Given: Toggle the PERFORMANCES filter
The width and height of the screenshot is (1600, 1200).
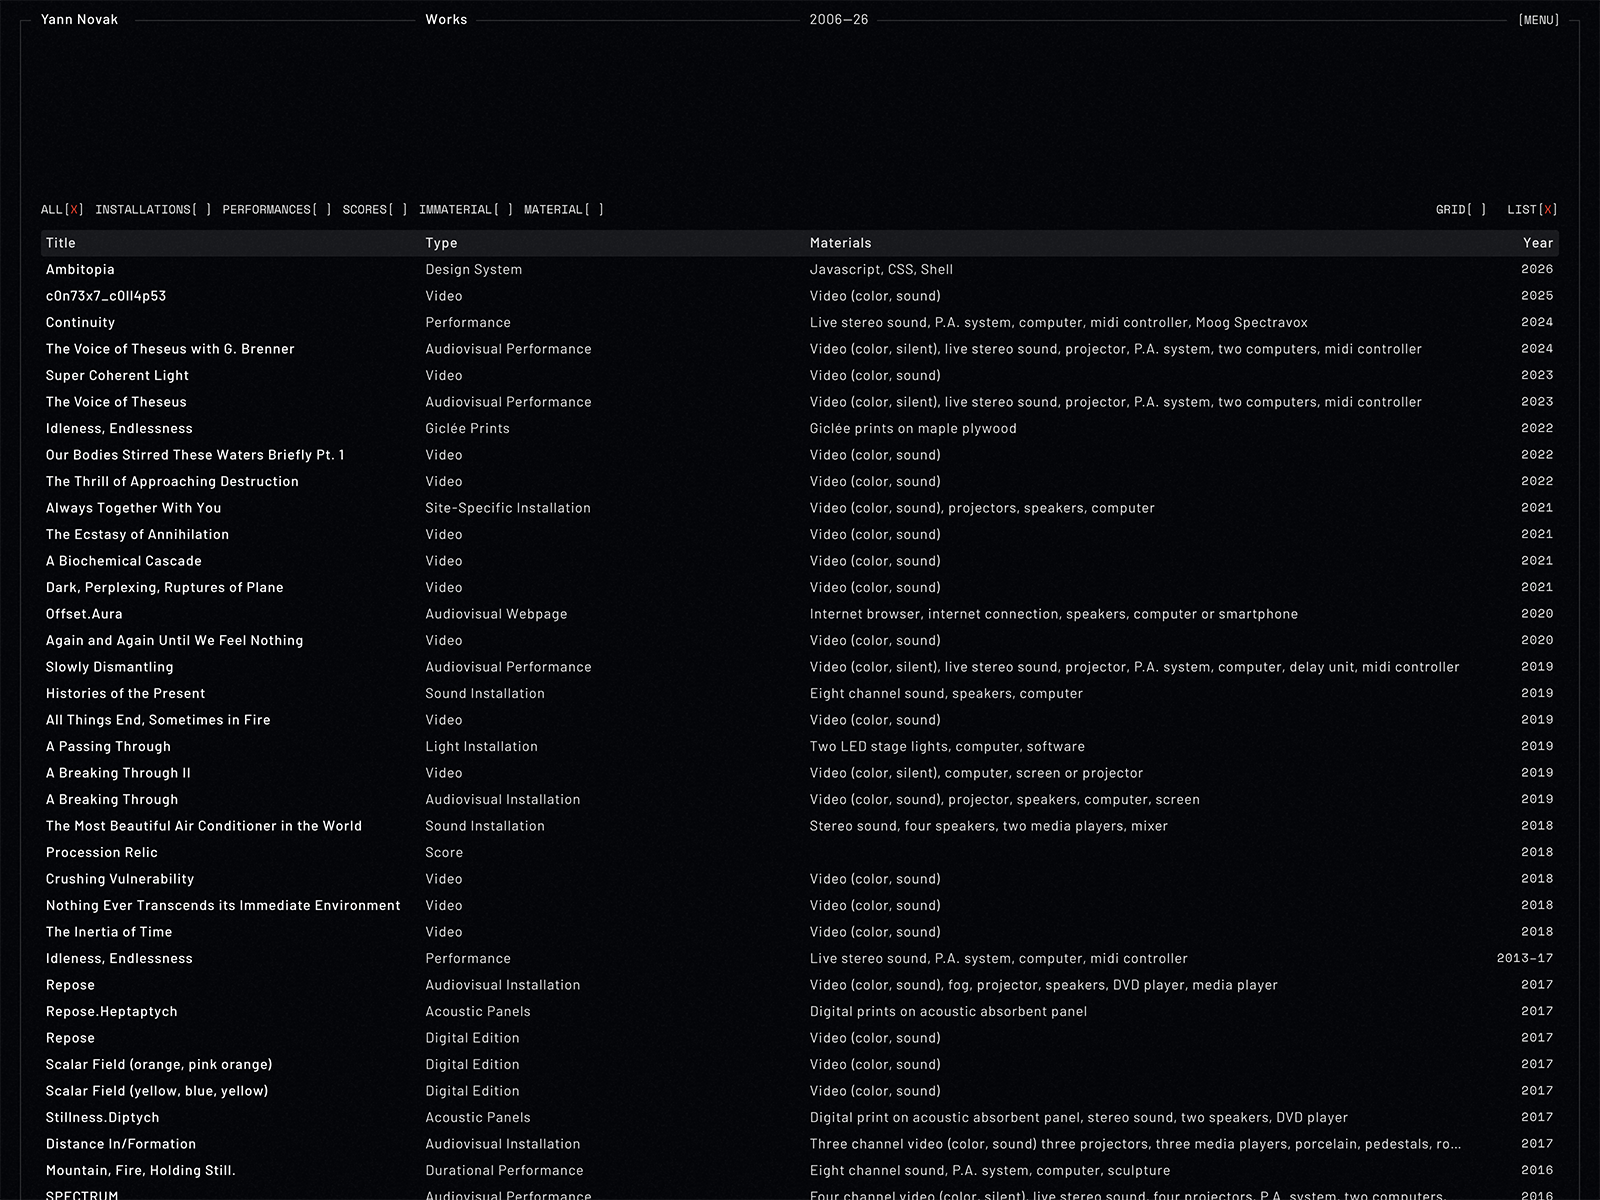Looking at the screenshot, I should coord(277,210).
